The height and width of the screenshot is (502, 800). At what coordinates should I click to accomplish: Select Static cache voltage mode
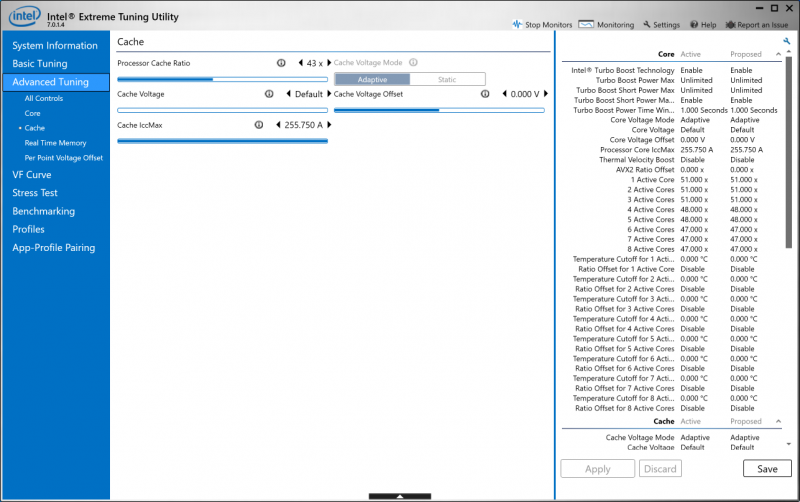coord(447,80)
